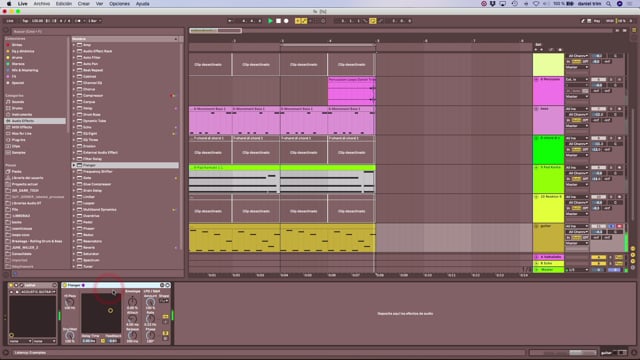Viewport: 640px width, 360px height.
Task: Open the ACOUSTIC GUITAR preset dropdown
Action: pyautogui.click(x=38, y=292)
